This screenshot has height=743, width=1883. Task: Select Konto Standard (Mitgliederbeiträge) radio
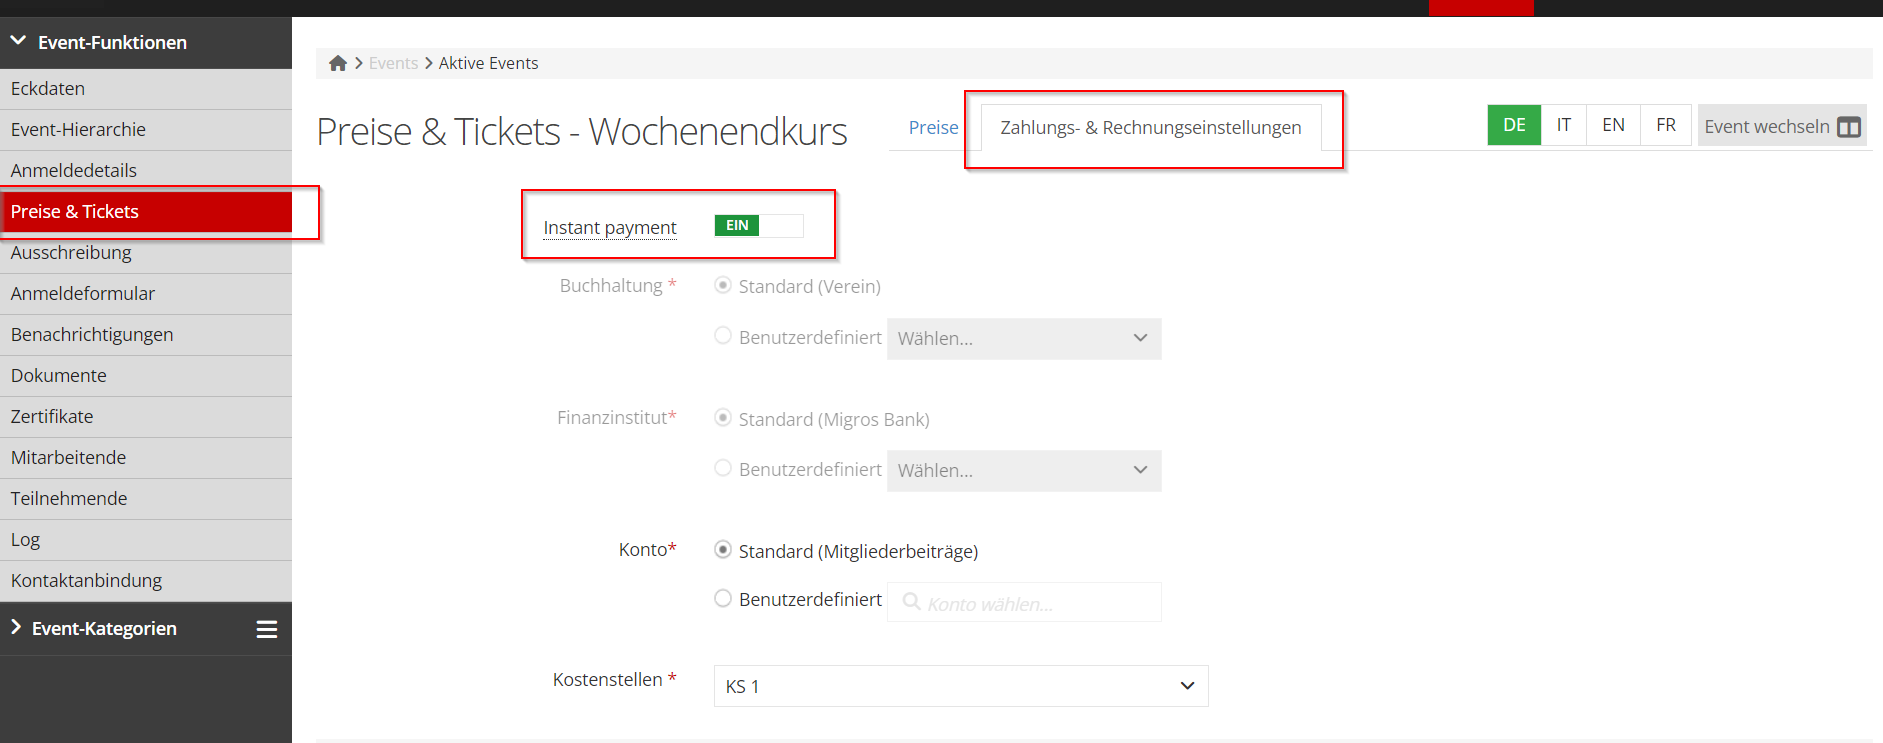click(723, 549)
